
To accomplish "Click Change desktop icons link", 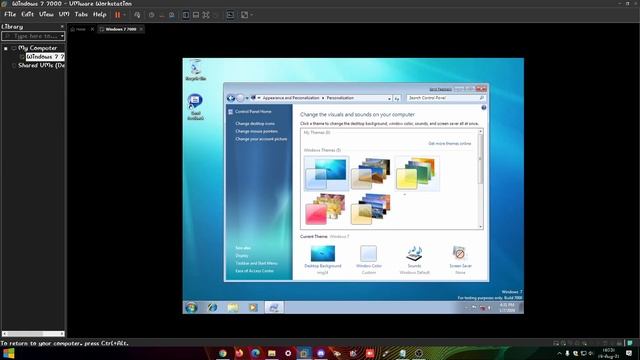I will coord(255,124).
